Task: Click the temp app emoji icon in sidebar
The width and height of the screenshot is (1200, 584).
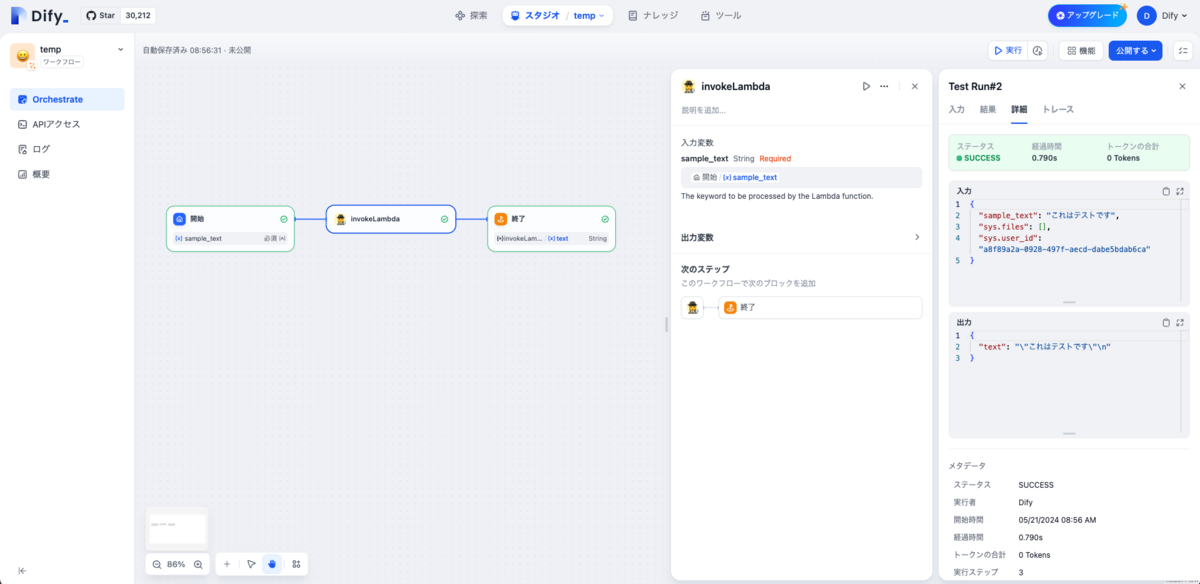Action: click(22, 56)
